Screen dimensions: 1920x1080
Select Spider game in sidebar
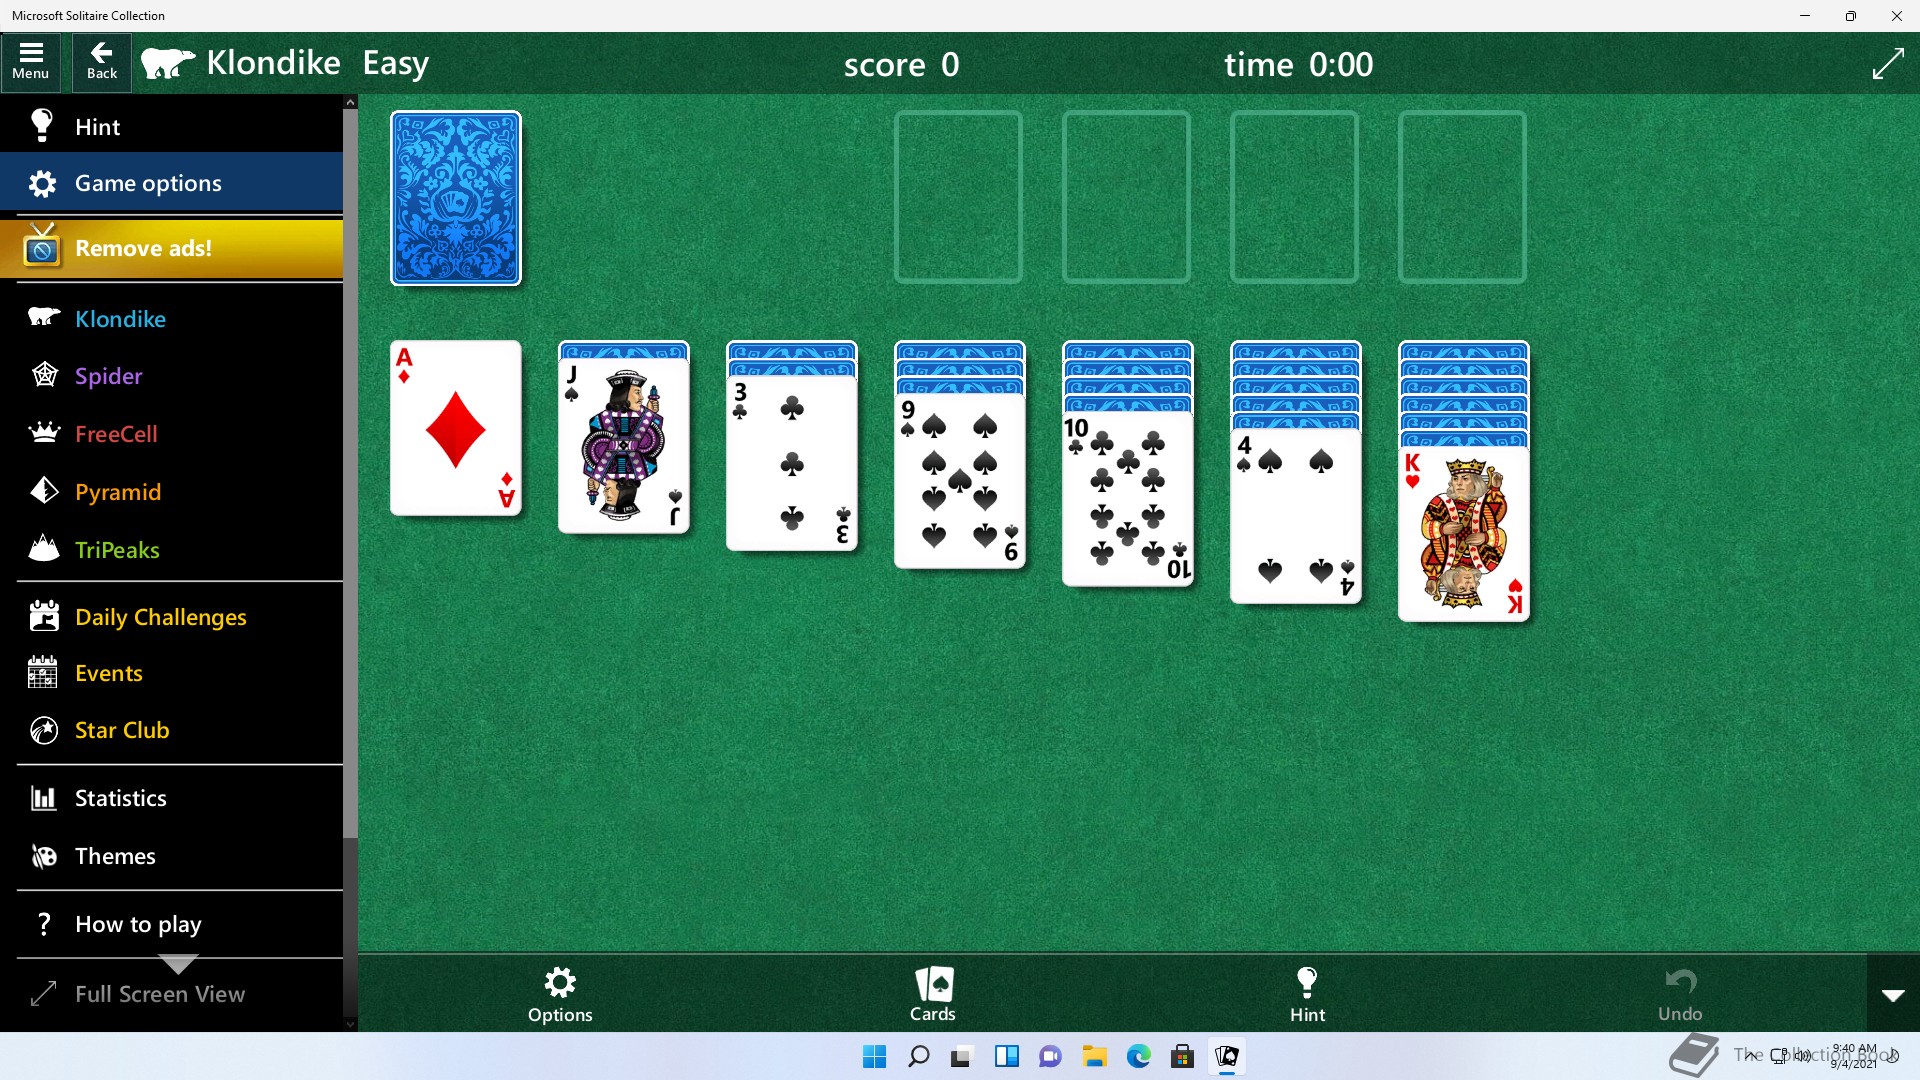172,376
